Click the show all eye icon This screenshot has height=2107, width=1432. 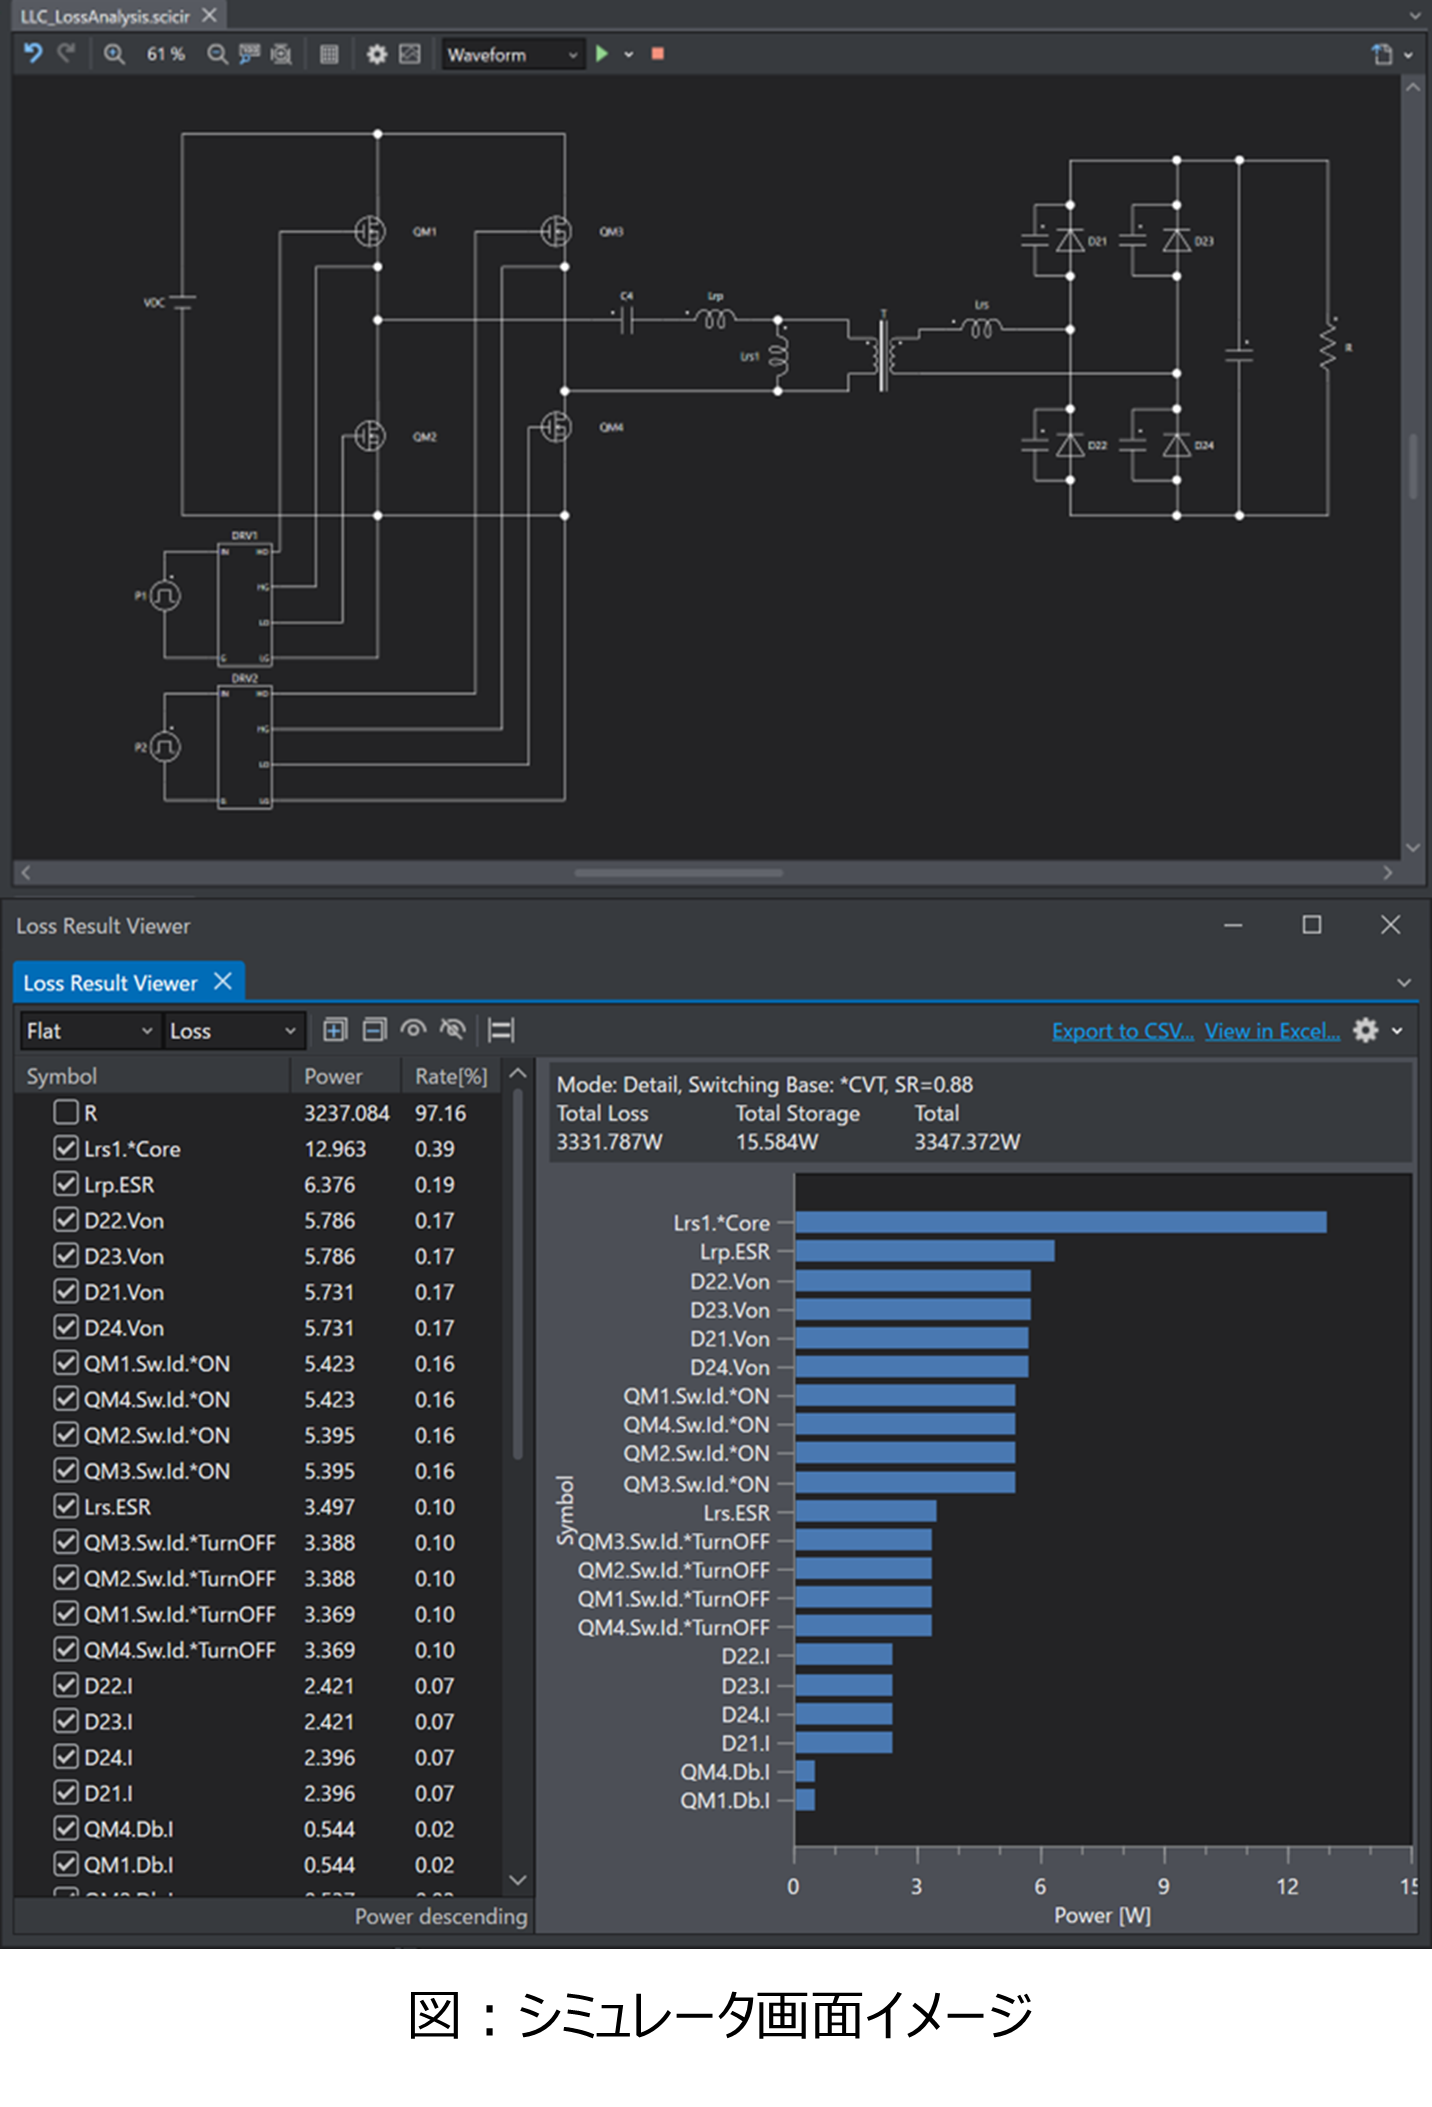click(413, 1030)
